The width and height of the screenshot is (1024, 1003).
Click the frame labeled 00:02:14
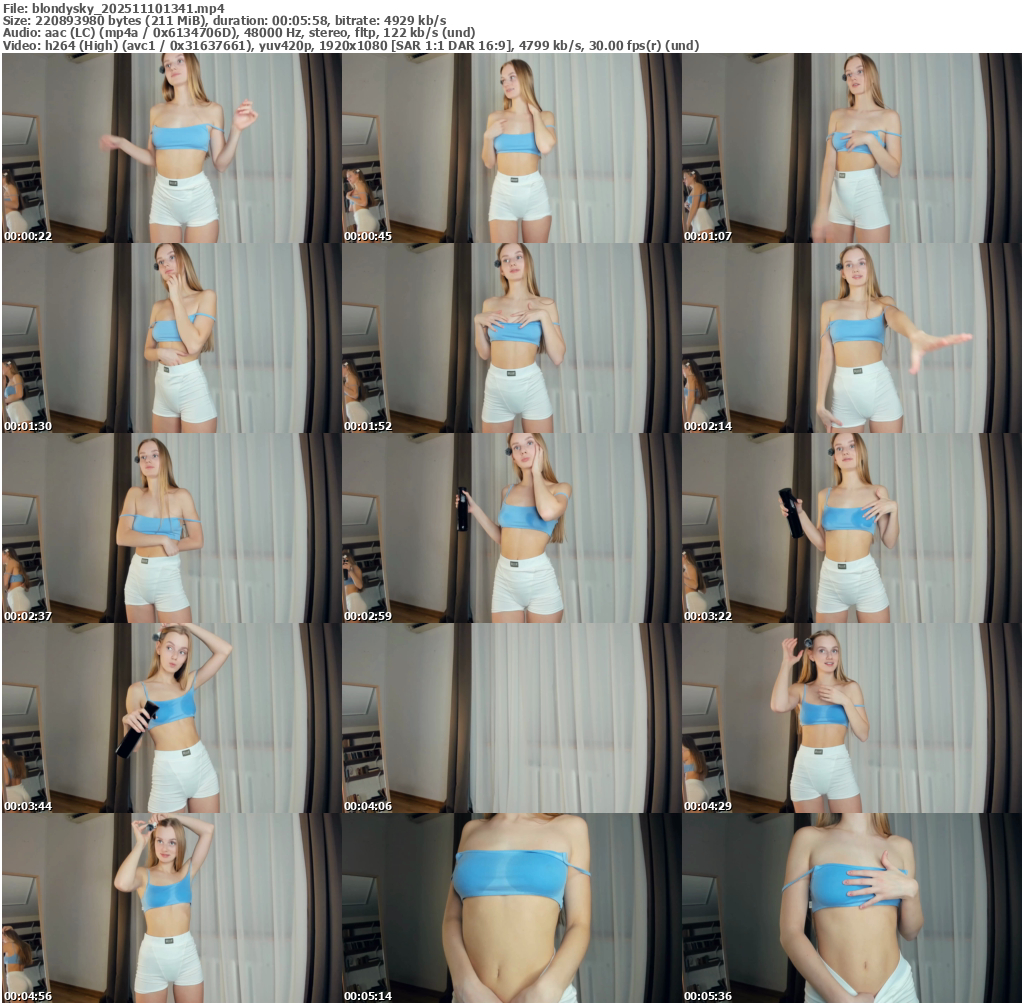[851, 338]
